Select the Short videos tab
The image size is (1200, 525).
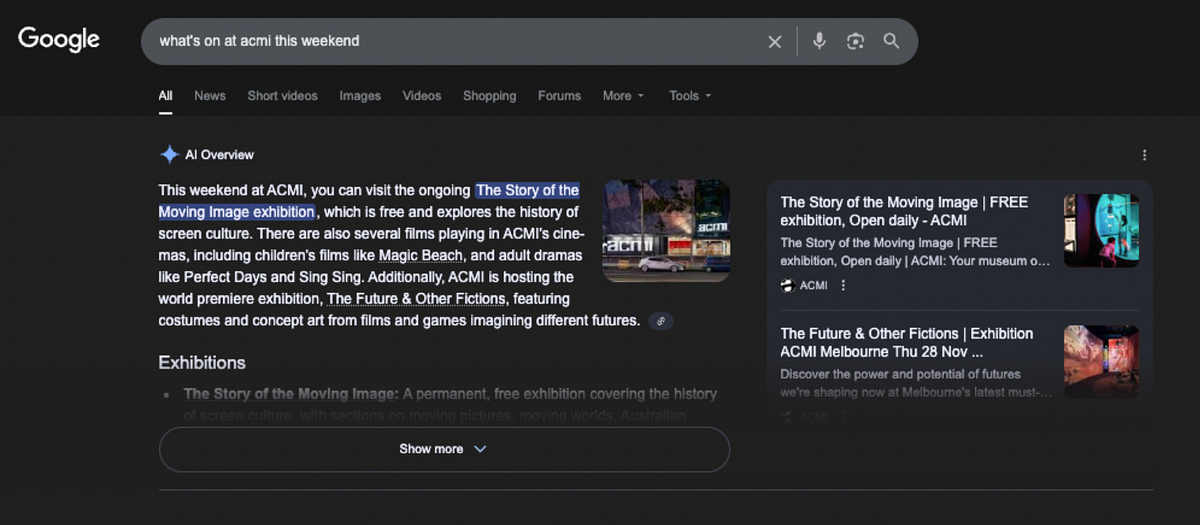pyautogui.click(x=282, y=96)
